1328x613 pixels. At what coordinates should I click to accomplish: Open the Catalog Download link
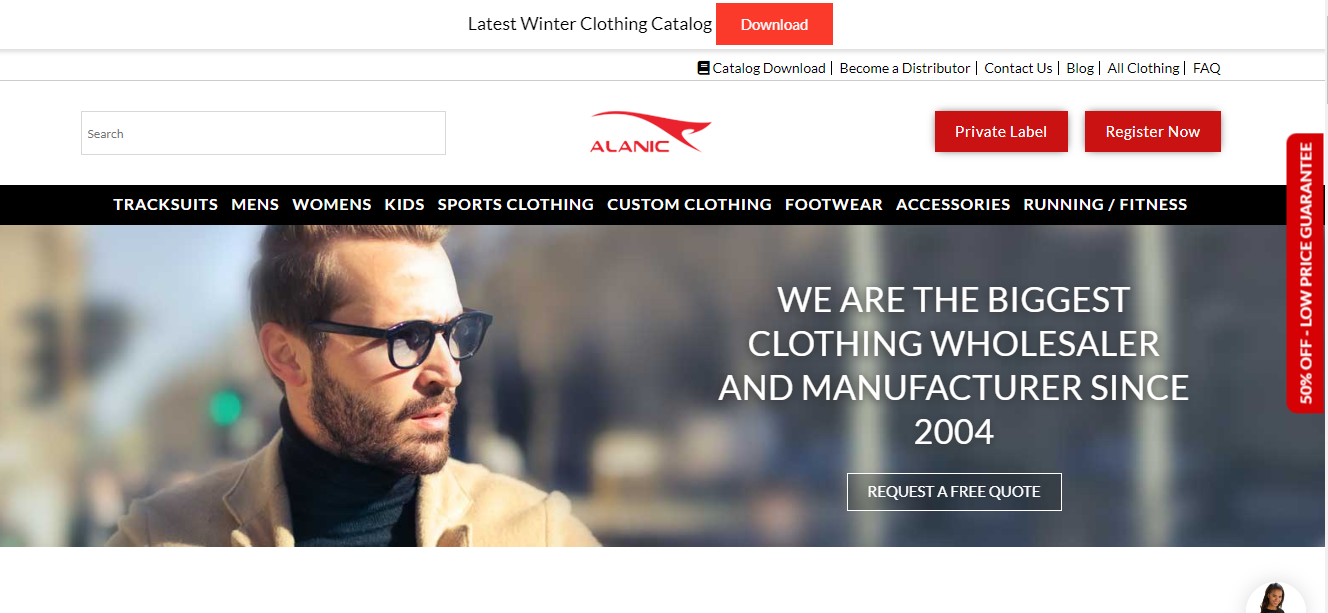click(x=768, y=68)
